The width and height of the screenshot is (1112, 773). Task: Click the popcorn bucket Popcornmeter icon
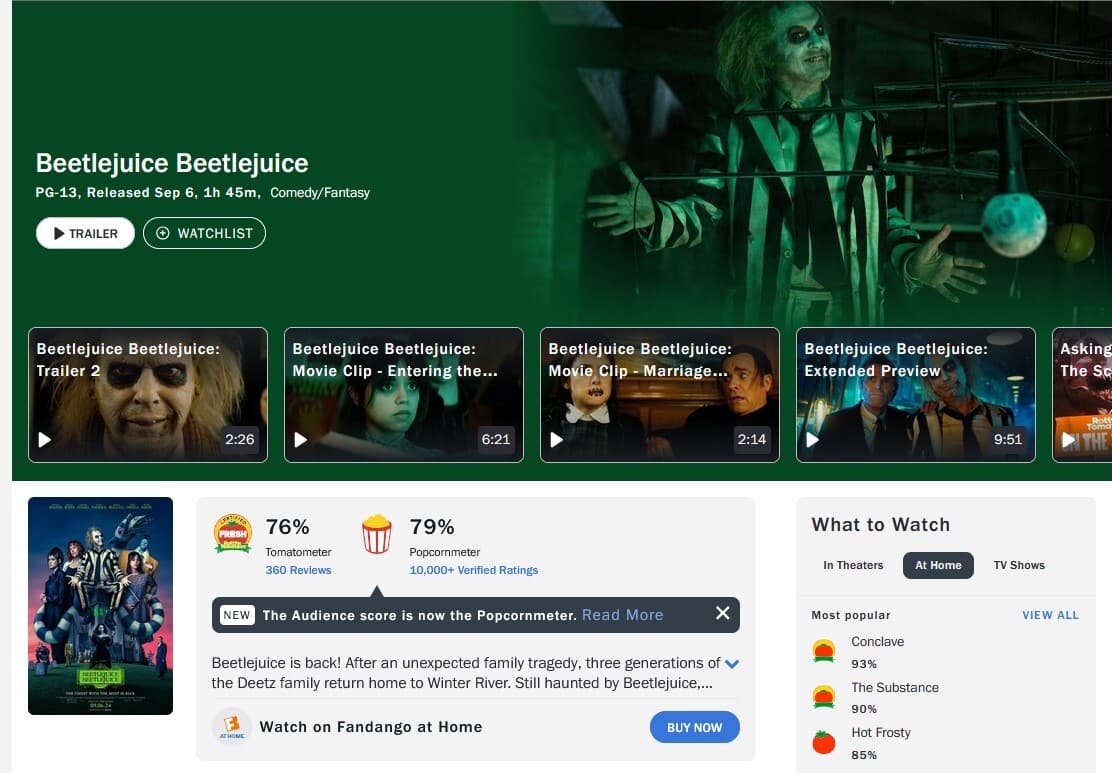coord(377,534)
